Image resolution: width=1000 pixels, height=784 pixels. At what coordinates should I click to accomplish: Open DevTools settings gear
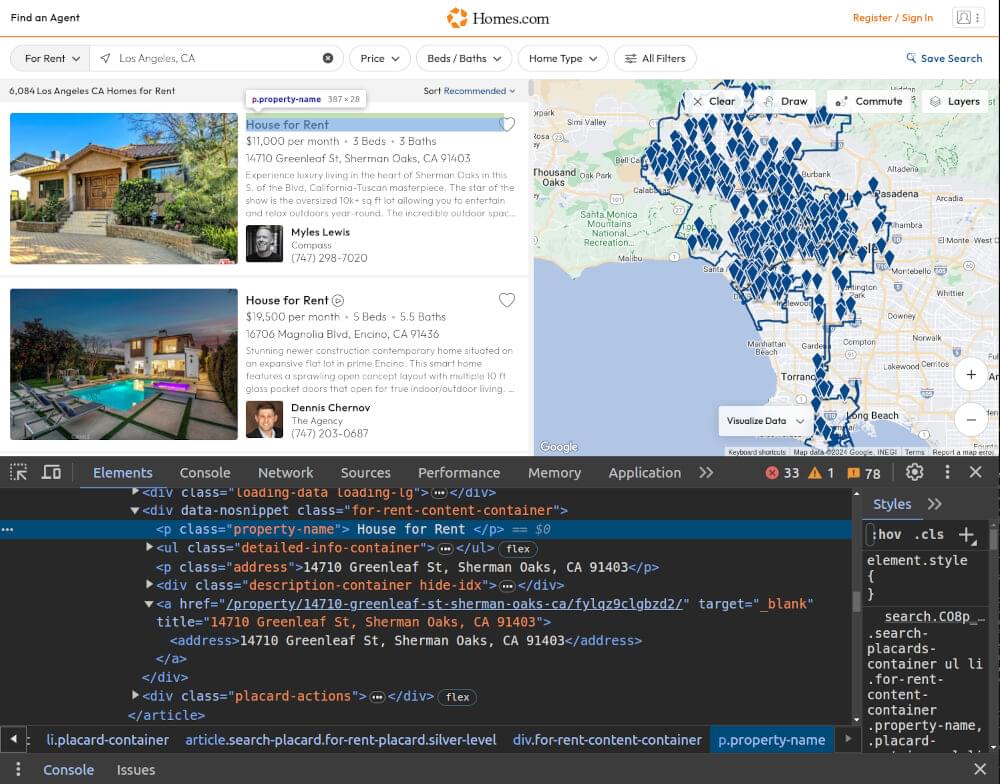pyautogui.click(x=914, y=473)
